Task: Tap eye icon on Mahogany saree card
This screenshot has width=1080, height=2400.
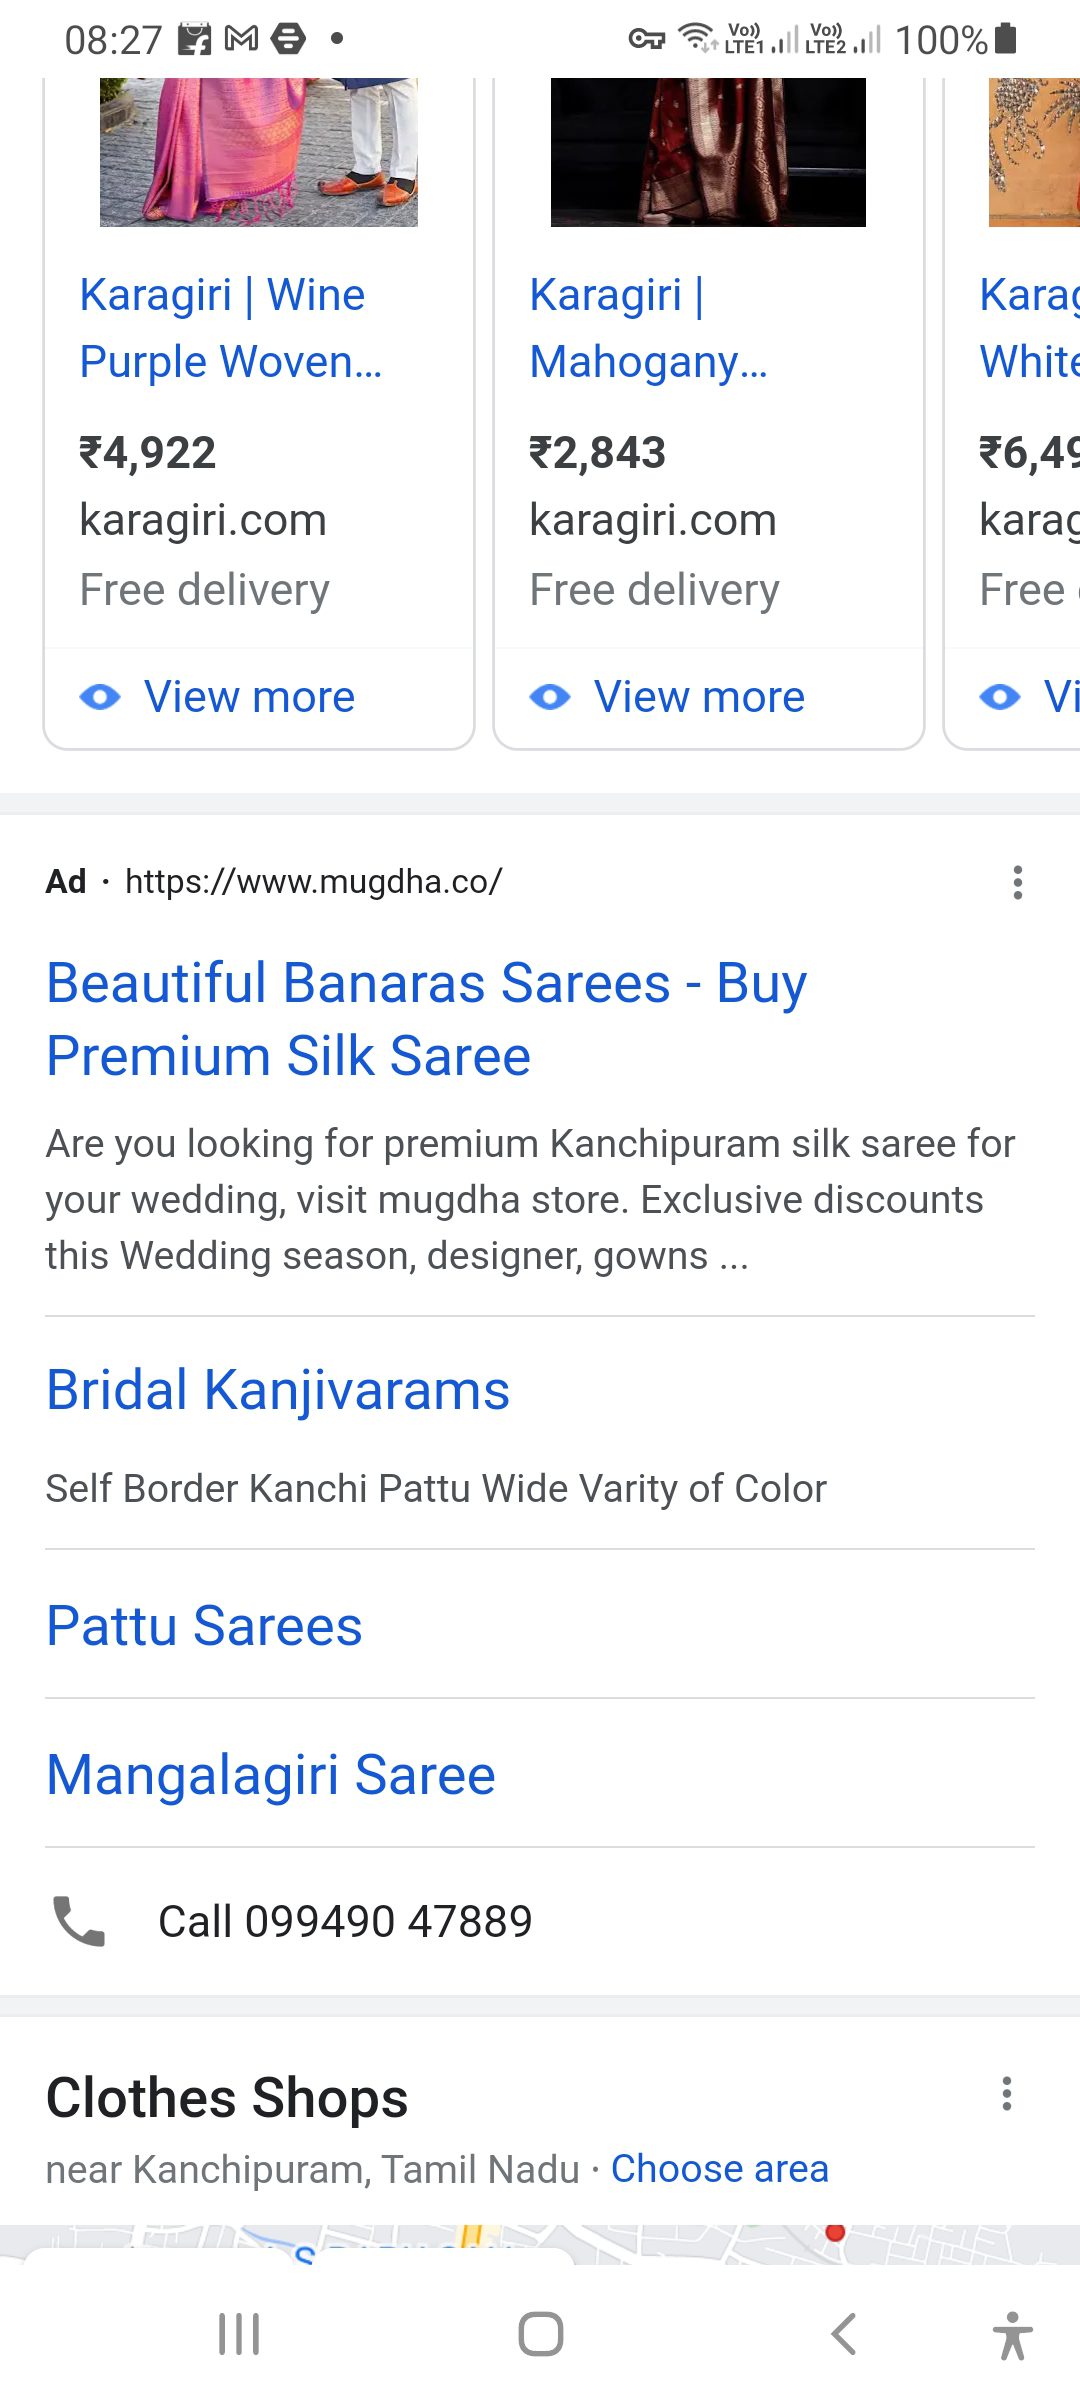Action: (x=550, y=697)
